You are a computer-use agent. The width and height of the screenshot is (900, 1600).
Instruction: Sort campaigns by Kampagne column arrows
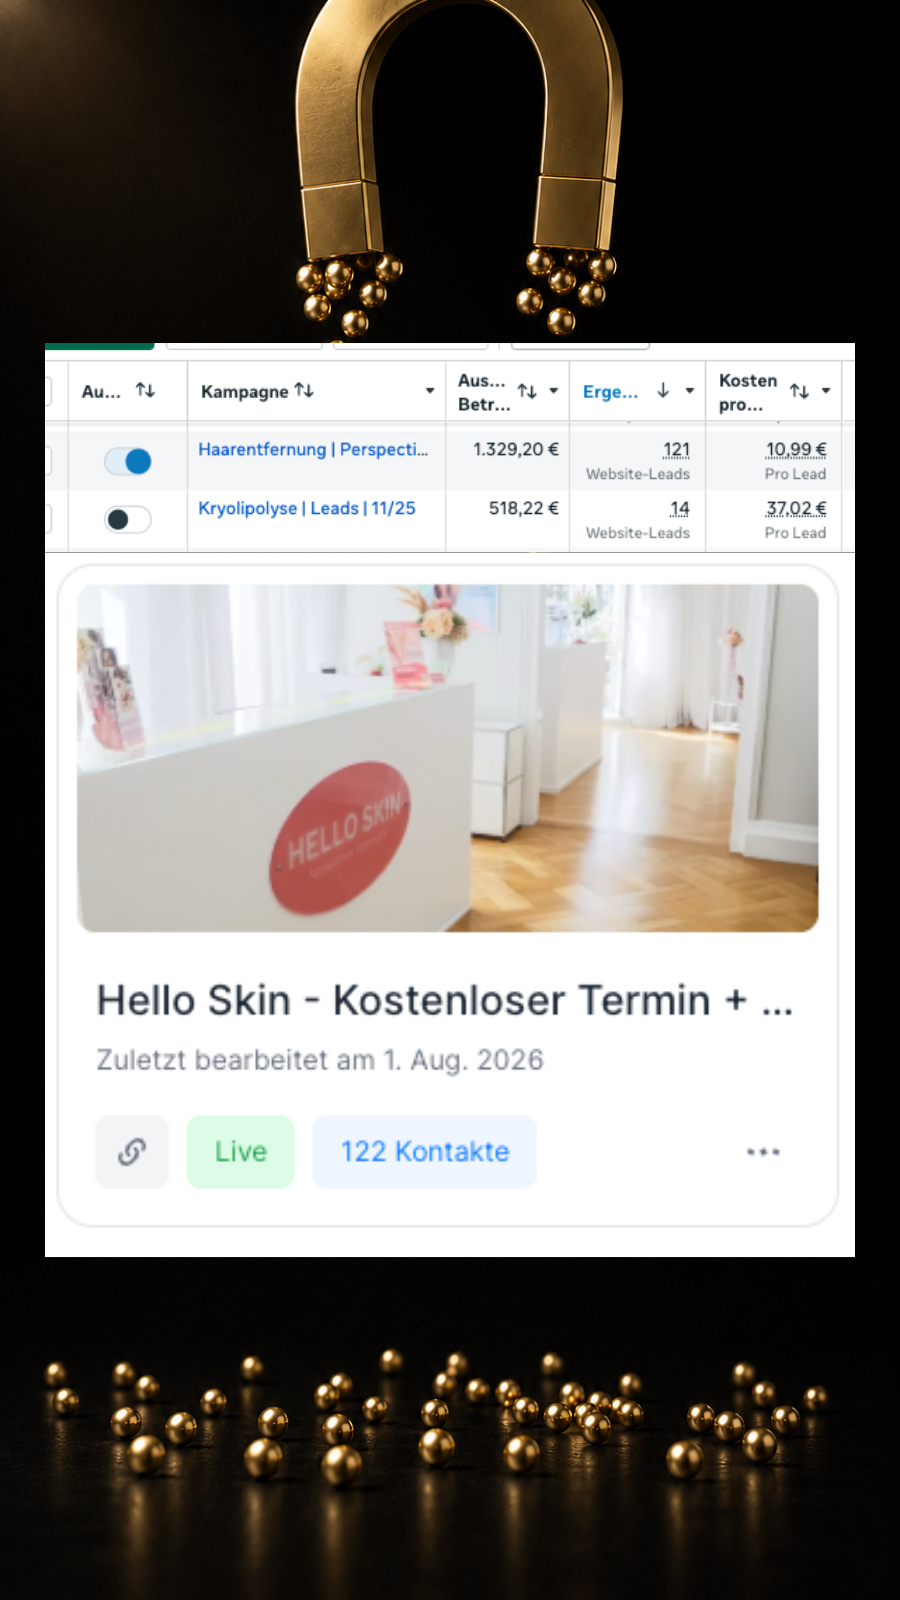(x=304, y=390)
